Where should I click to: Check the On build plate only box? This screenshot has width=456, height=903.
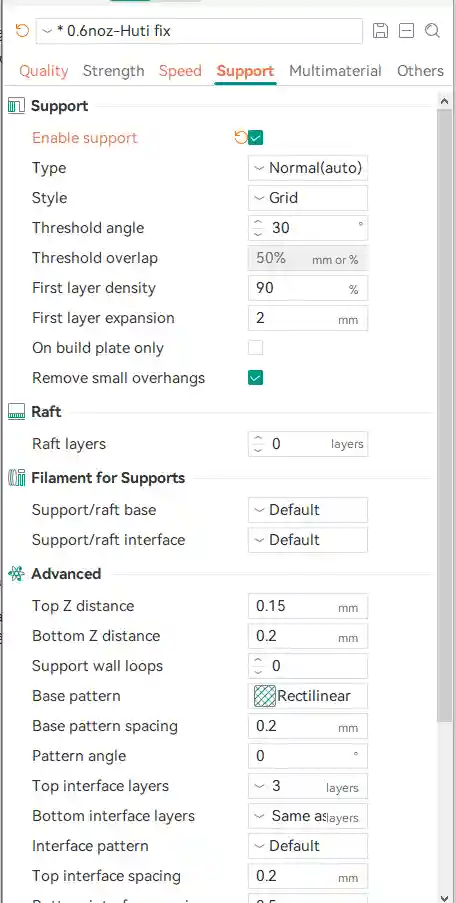pos(256,348)
